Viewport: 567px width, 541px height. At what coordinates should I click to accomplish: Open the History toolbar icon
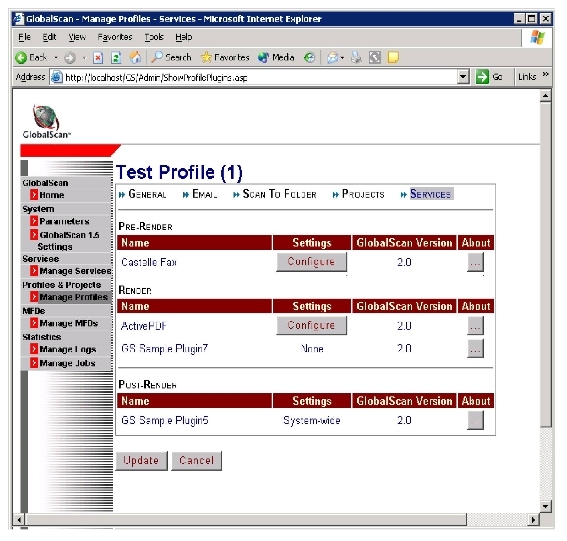click(309, 57)
